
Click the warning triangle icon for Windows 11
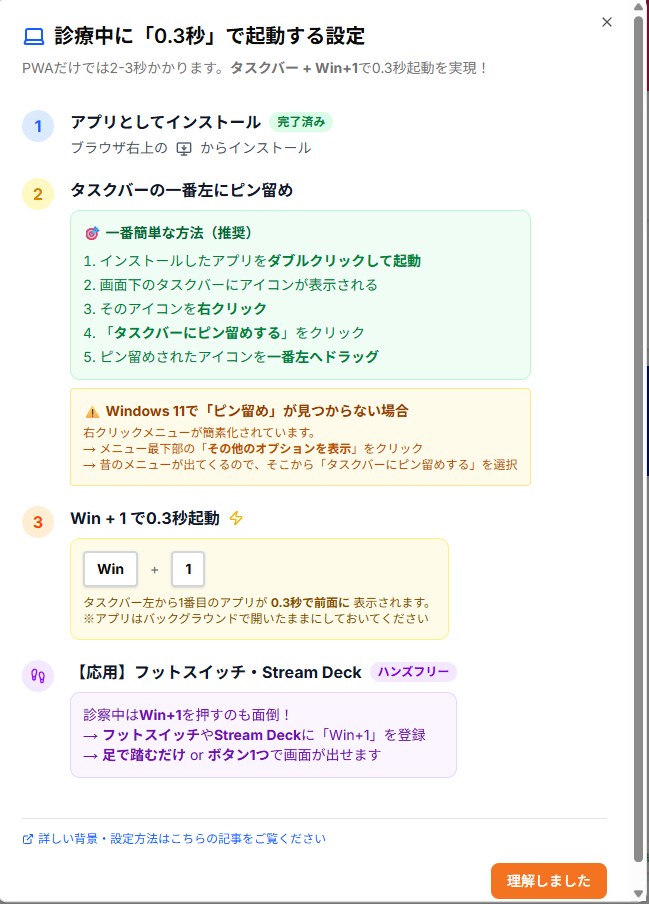(92, 411)
